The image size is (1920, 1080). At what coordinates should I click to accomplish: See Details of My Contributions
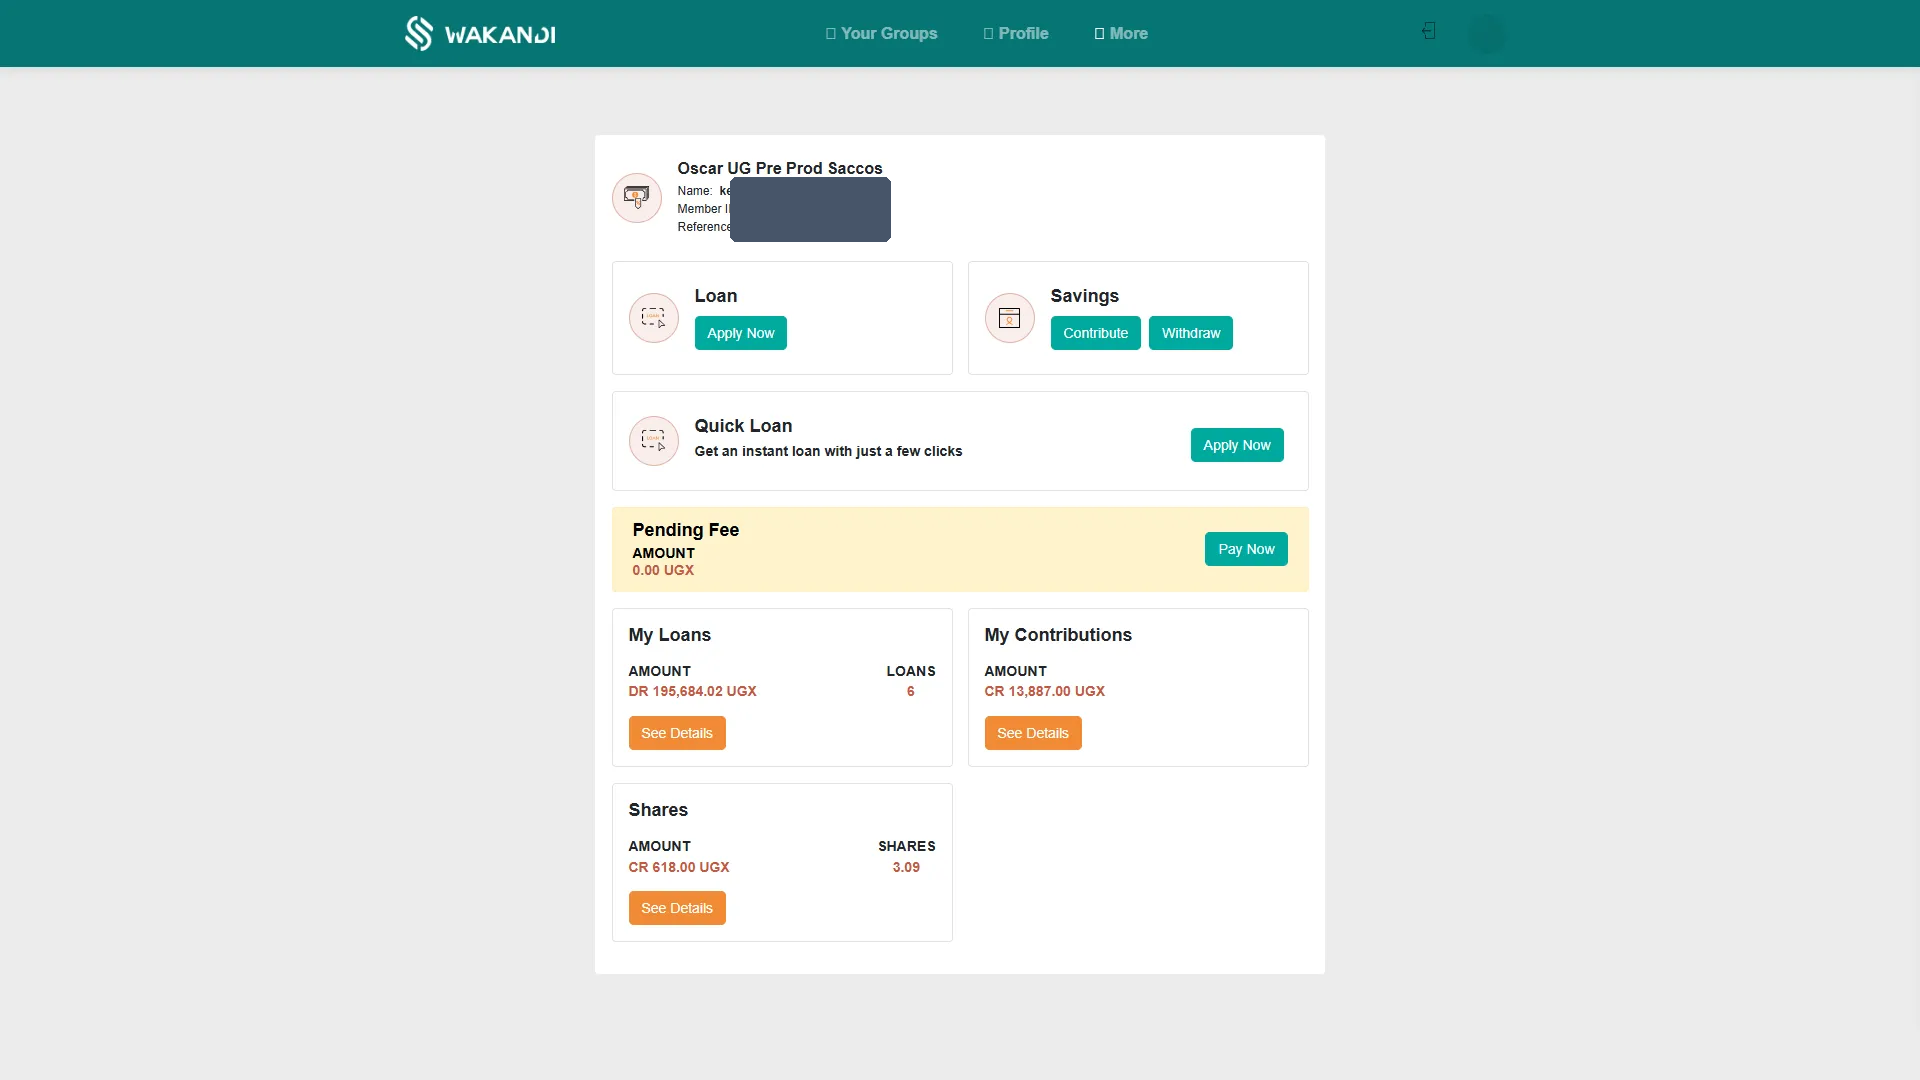tap(1033, 733)
